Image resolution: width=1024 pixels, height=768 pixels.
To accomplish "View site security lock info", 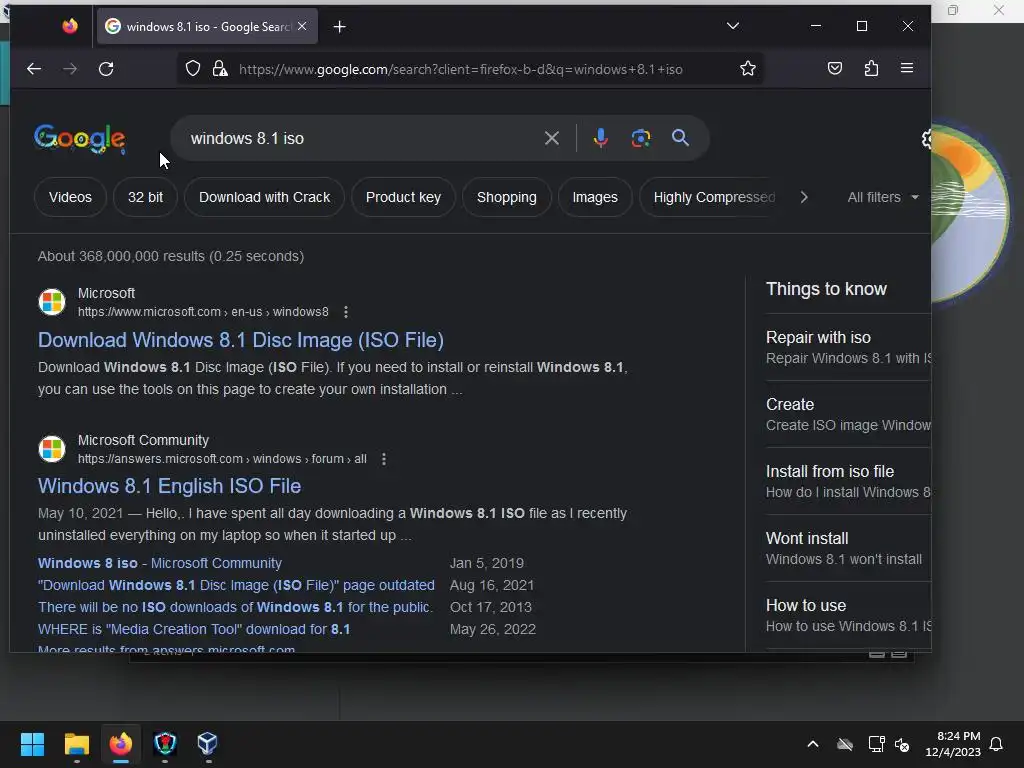I will tap(220, 69).
